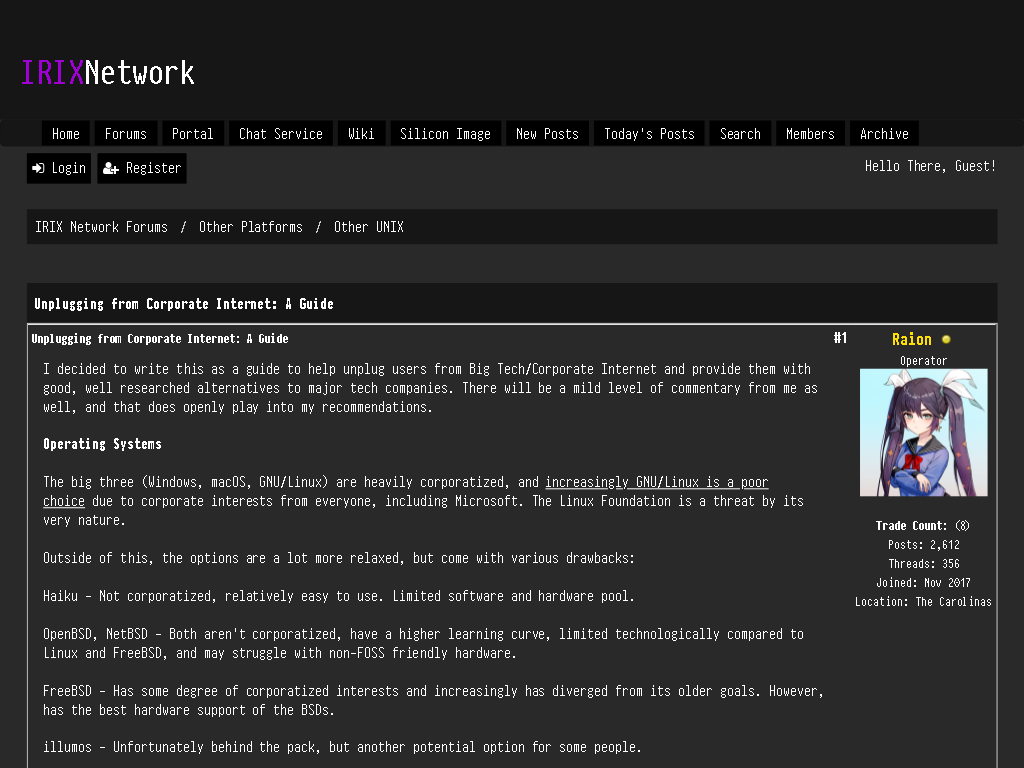The height and width of the screenshot is (768, 1024).
Task: Open Other UNIX breadcrumb link
Action: pyautogui.click(x=369, y=227)
